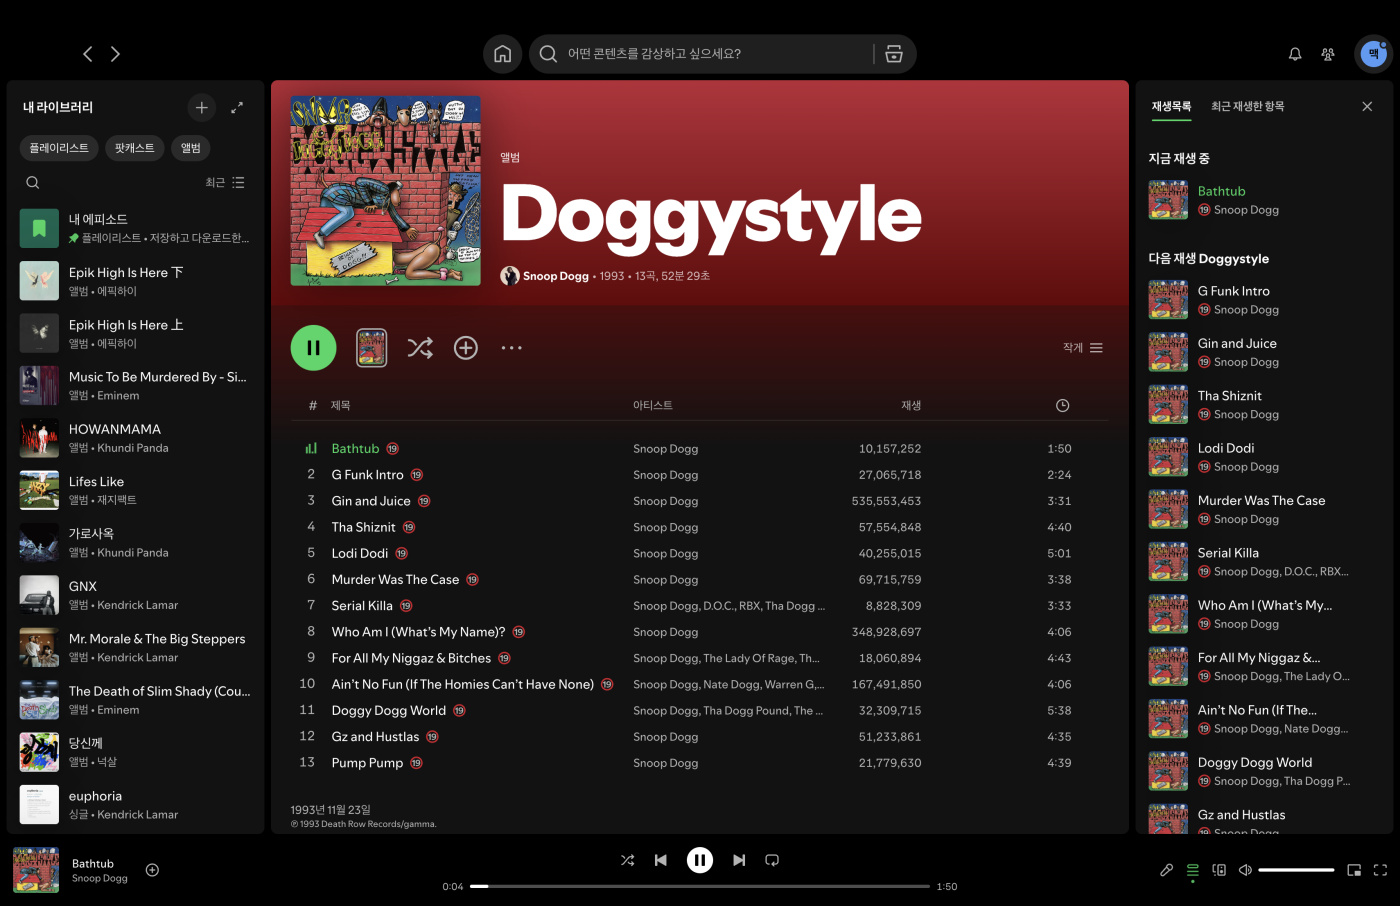Skip to the next track
Viewport: 1400px width, 906px height.
coord(739,860)
